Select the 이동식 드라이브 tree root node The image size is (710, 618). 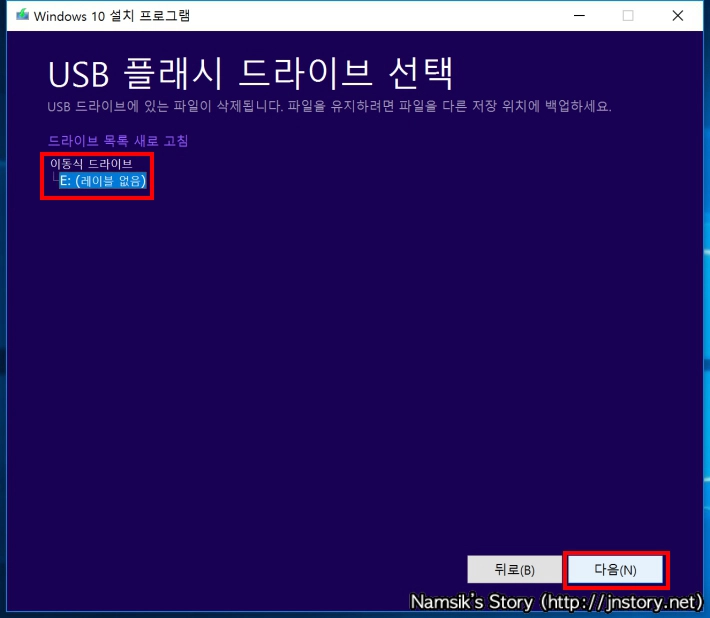point(91,164)
